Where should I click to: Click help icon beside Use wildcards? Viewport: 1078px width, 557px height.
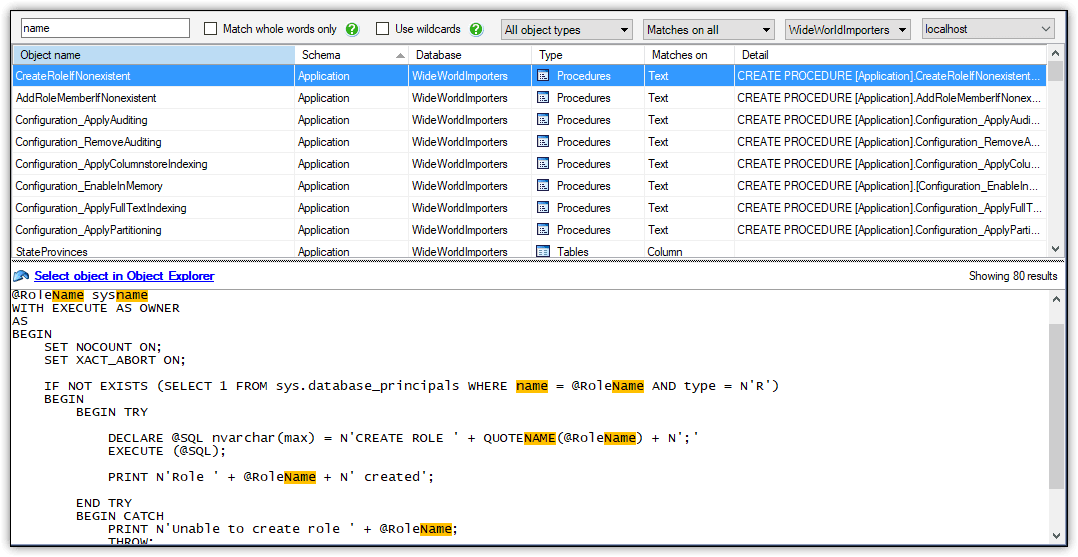coord(476,29)
